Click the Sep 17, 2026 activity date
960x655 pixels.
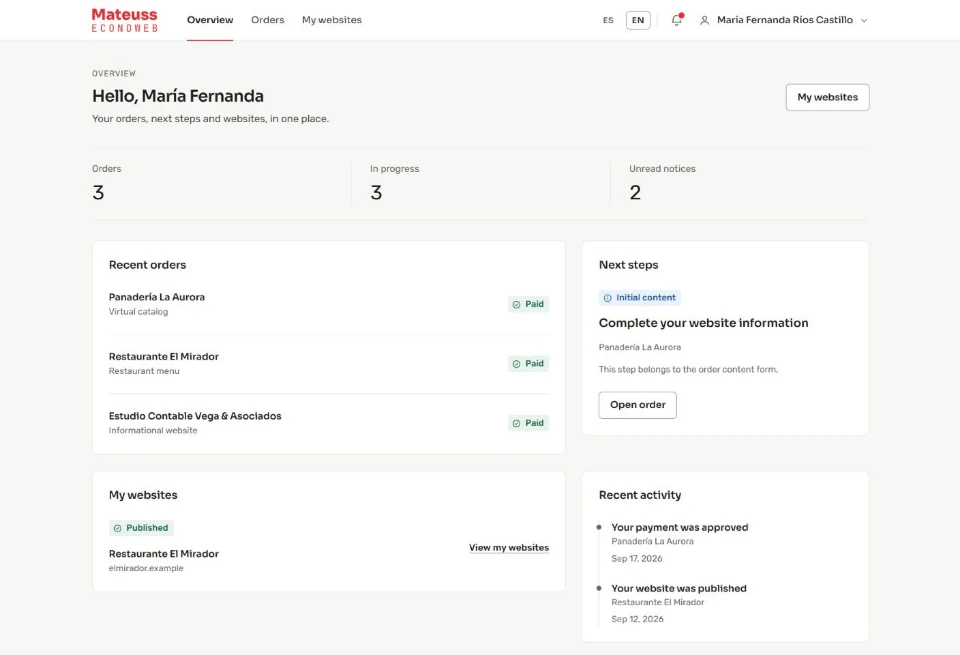[637, 558]
